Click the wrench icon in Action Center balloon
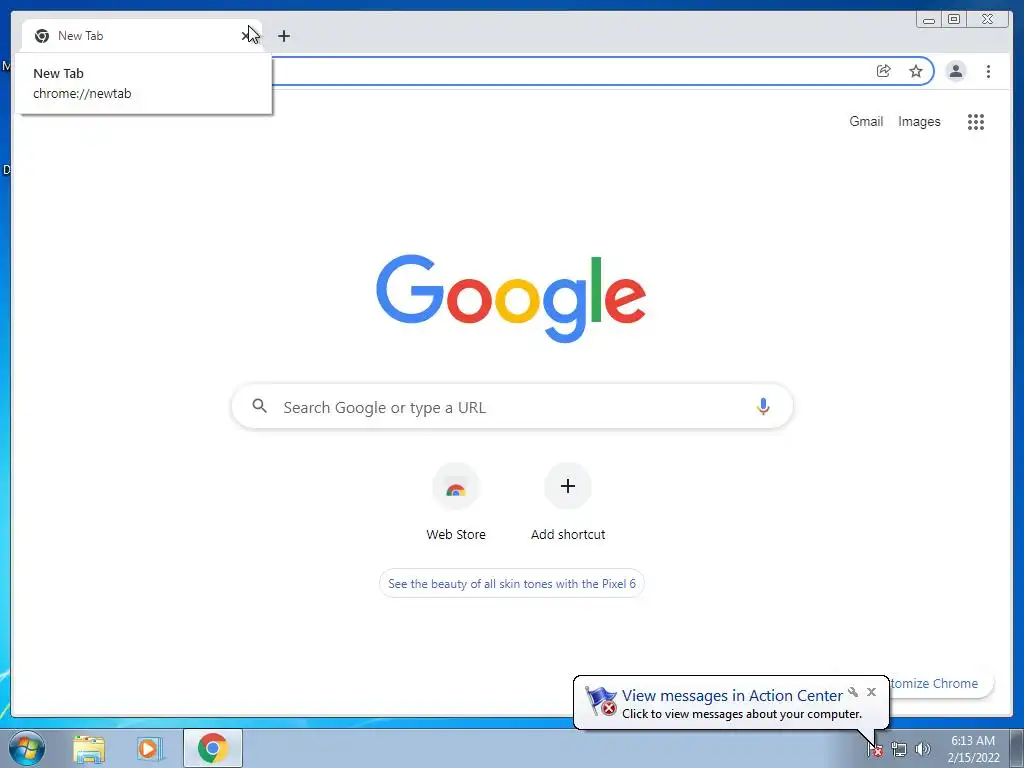Image resolution: width=1024 pixels, height=768 pixels. point(853,692)
